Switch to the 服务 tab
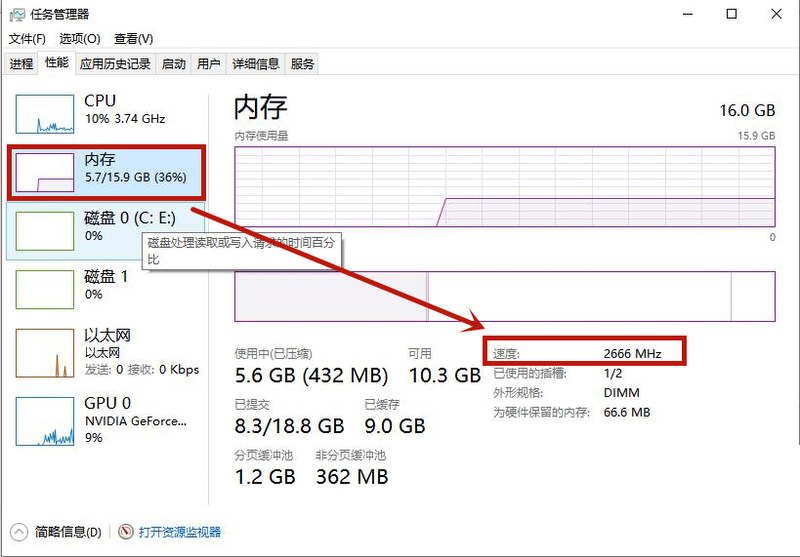800x557 pixels. tap(302, 64)
